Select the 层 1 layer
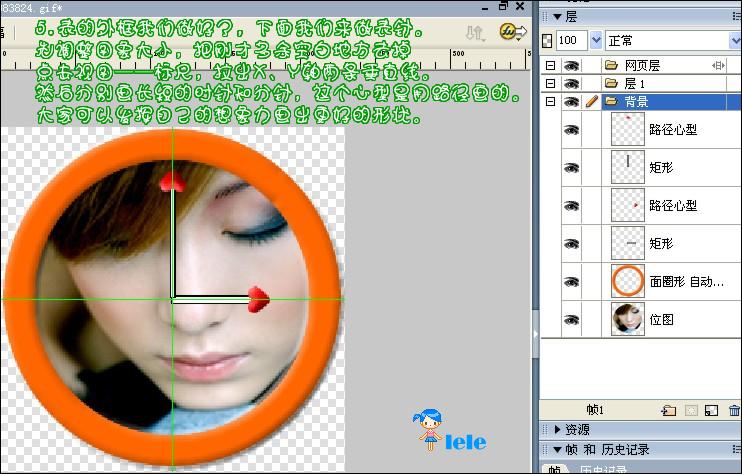 [x=642, y=83]
